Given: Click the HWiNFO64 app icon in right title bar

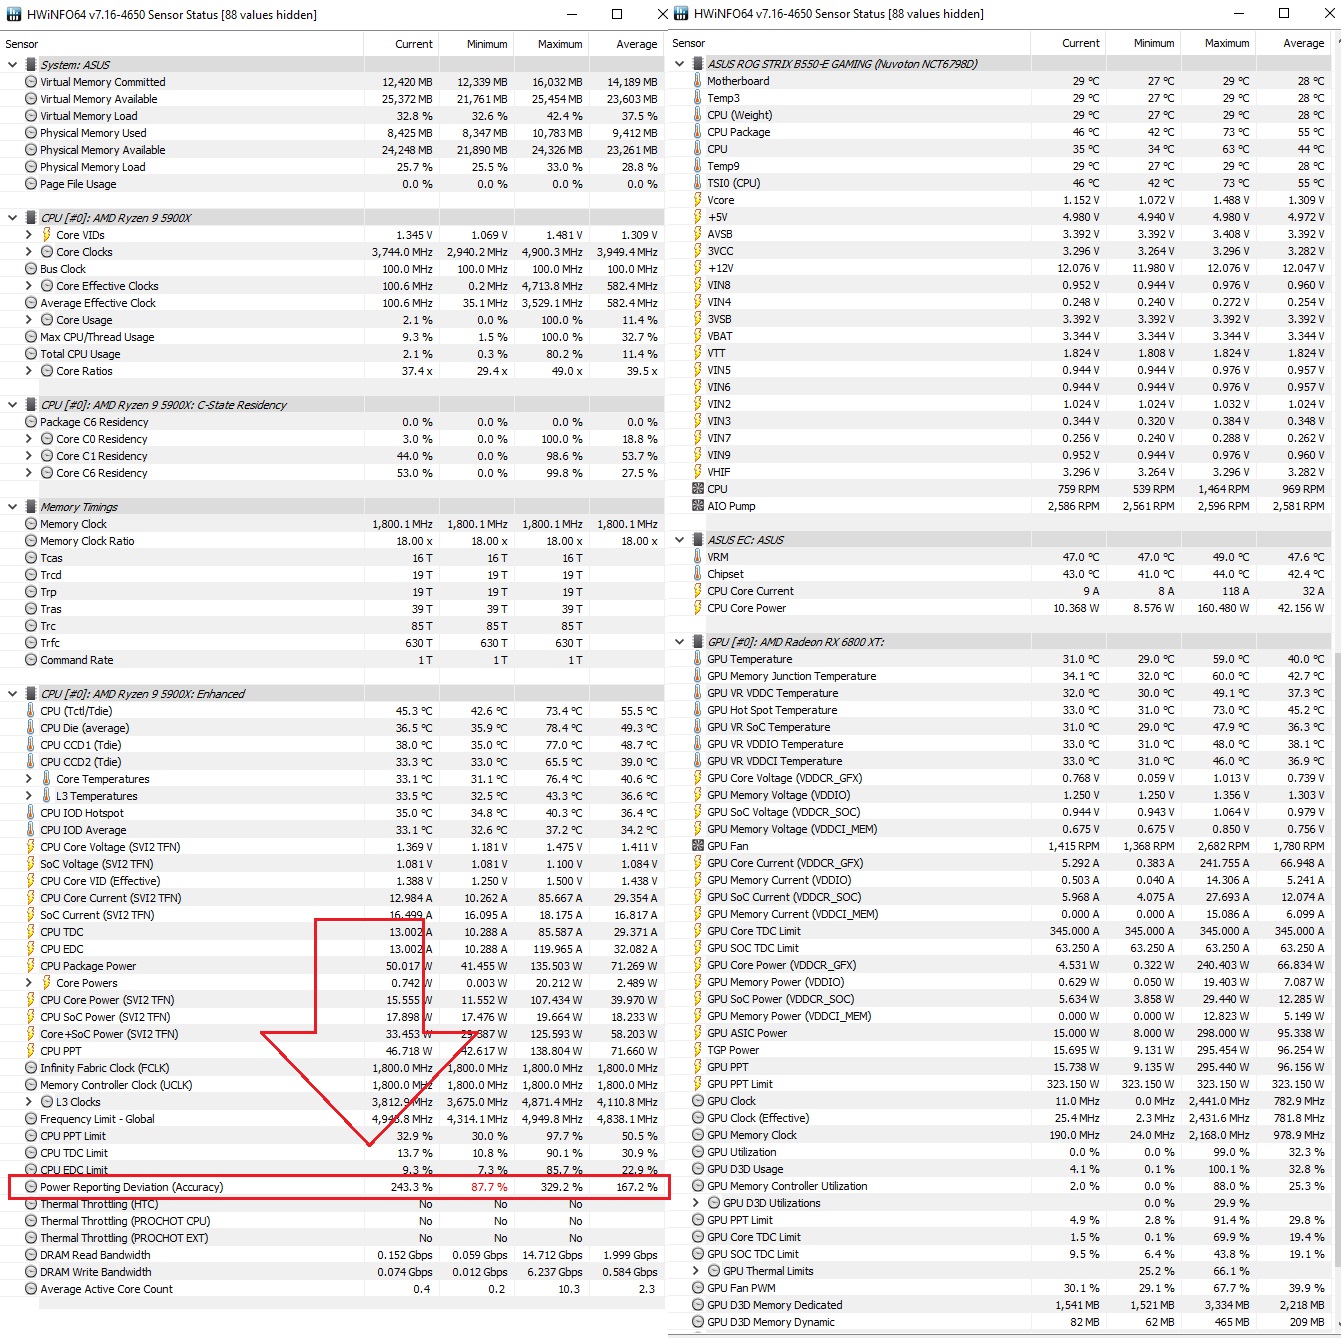Looking at the screenshot, I should click(x=681, y=14).
